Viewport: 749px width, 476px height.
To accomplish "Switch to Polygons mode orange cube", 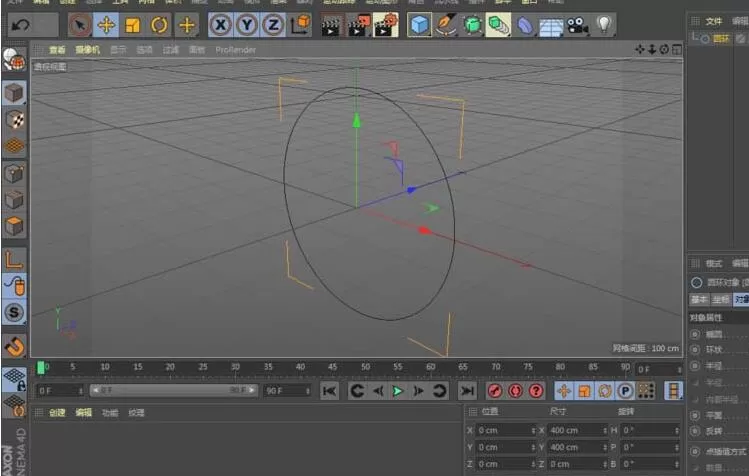I will [14, 227].
